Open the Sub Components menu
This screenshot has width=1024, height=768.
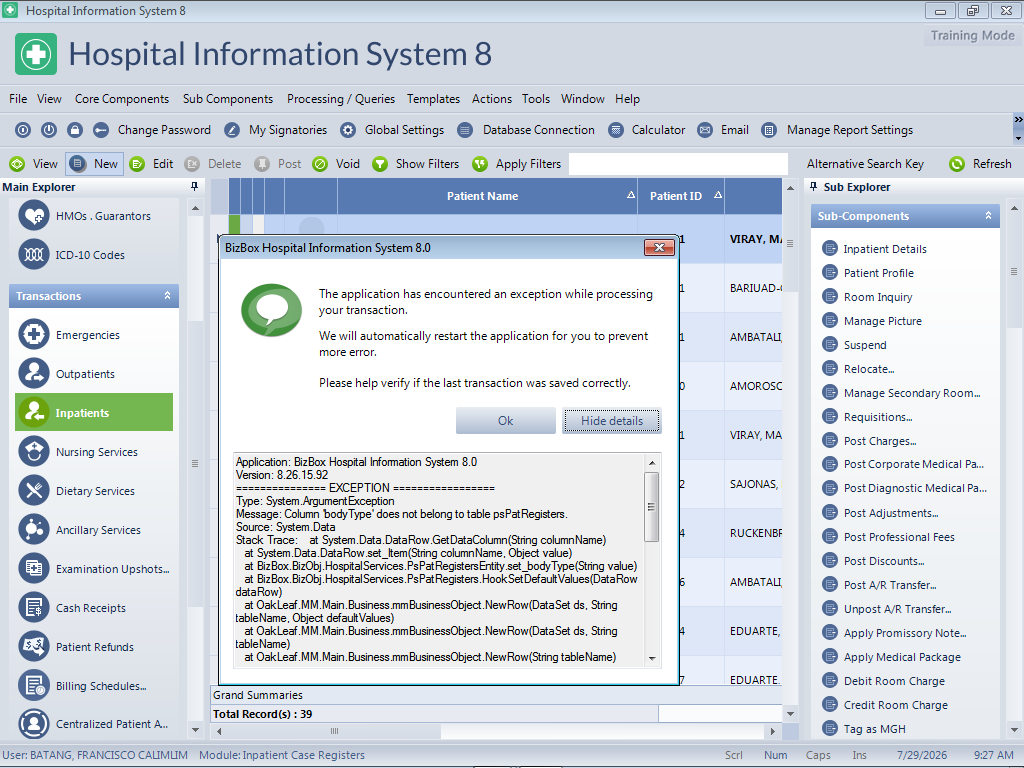click(228, 99)
